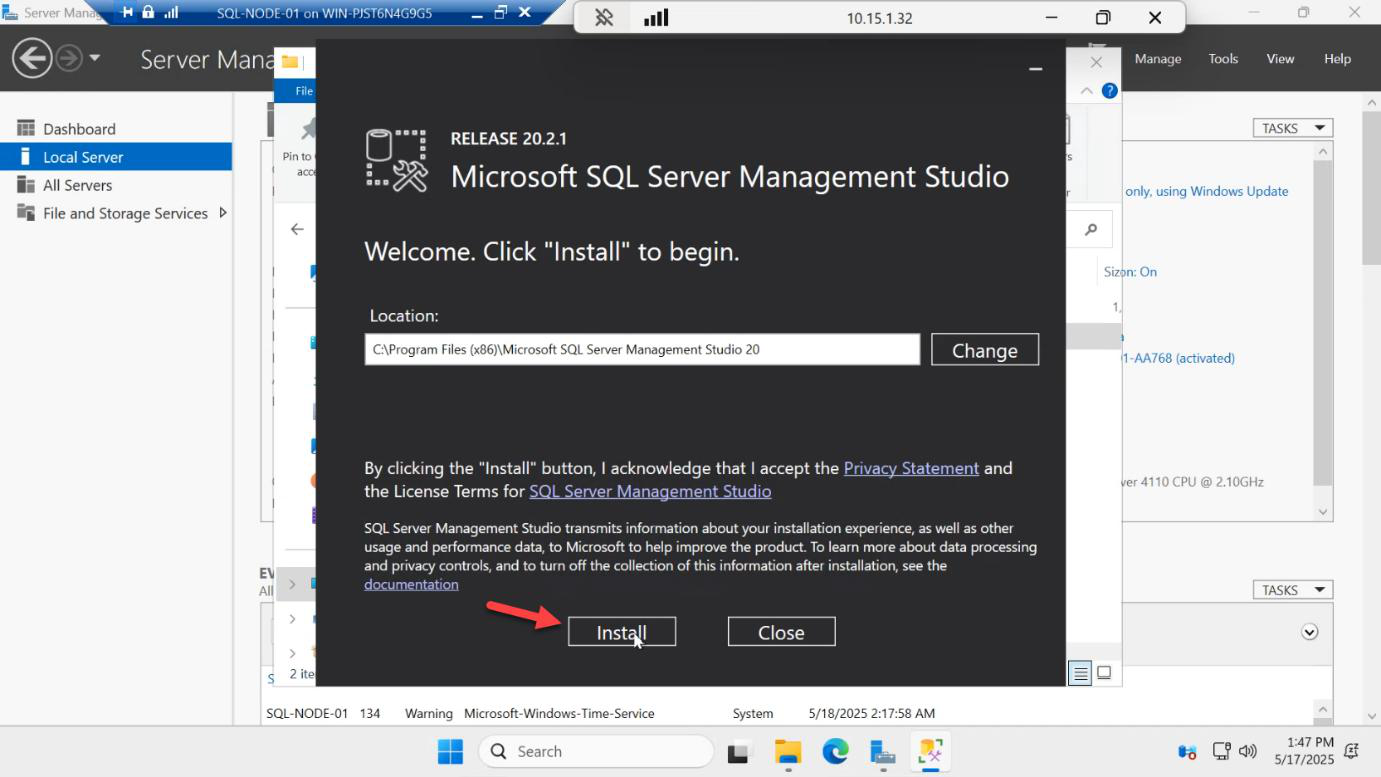Click the product ID (activated) link
This screenshot has height=777, width=1381.
(x=1178, y=358)
